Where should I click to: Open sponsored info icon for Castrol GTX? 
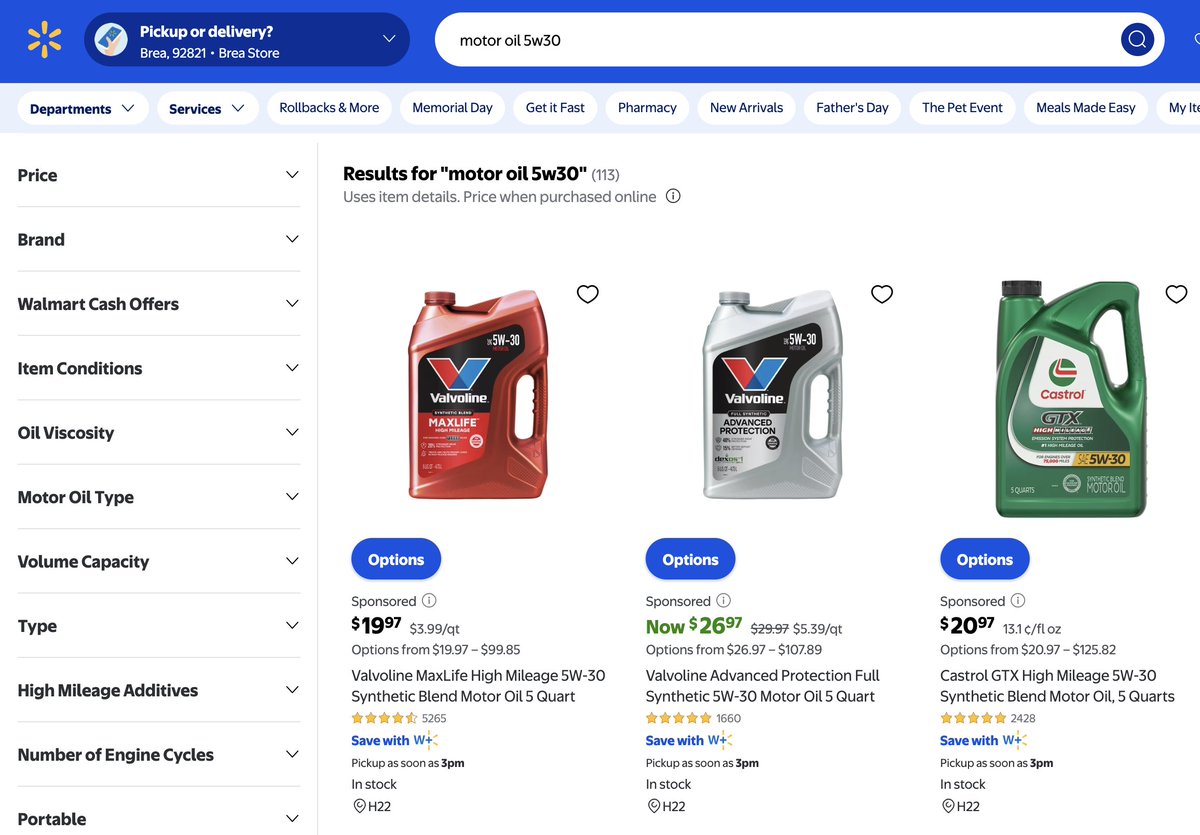[x=1017, y=601]
